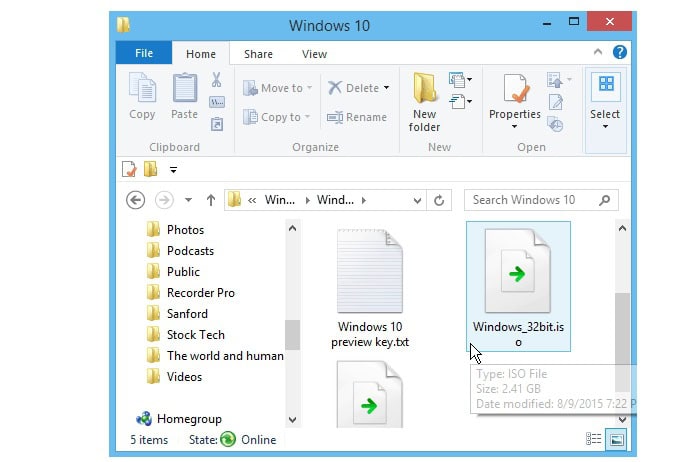Switch to details view in status bar
This screenshot has width=700, height=462.
tap(594, 439)
